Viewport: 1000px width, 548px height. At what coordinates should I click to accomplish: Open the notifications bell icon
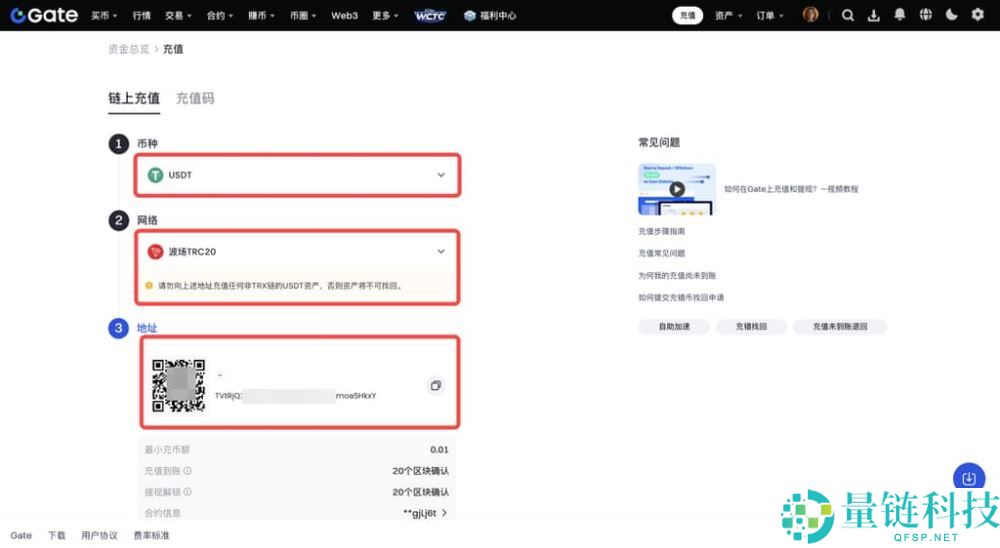(x=900, y=15)
